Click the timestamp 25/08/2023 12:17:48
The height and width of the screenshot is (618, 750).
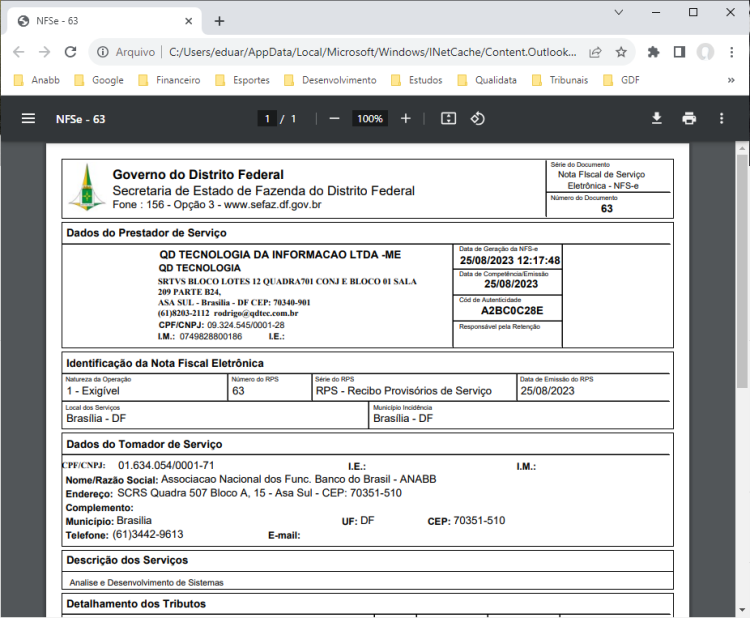click(510, 260)
